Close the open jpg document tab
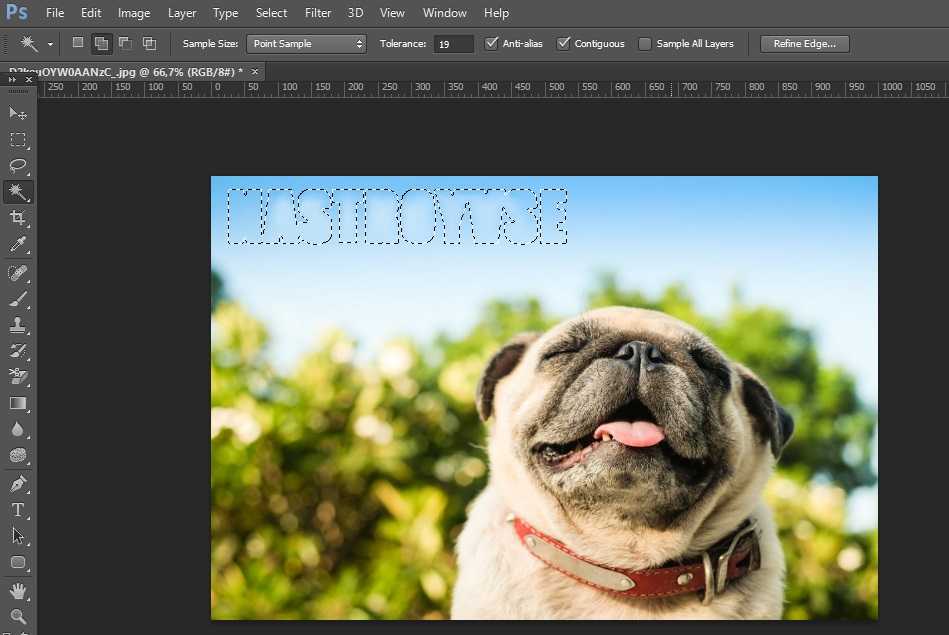949x635 pixels. 255,72
